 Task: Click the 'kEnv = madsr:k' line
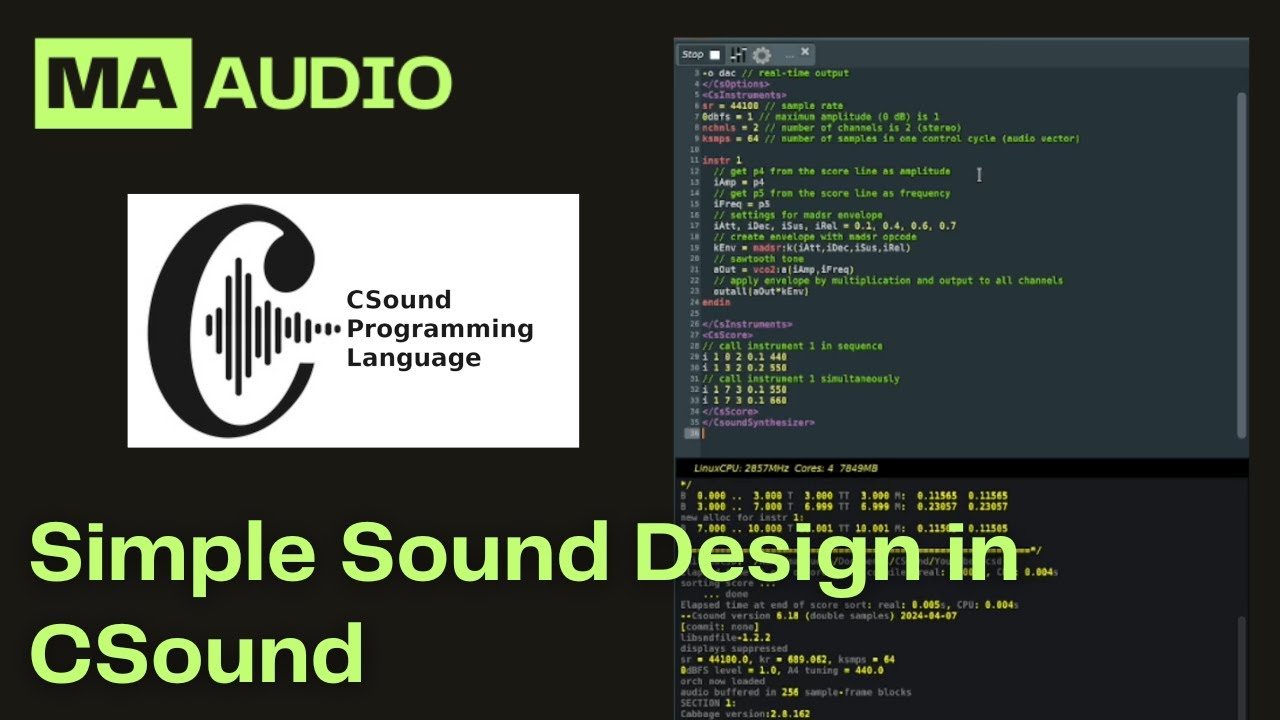(811, 248)
